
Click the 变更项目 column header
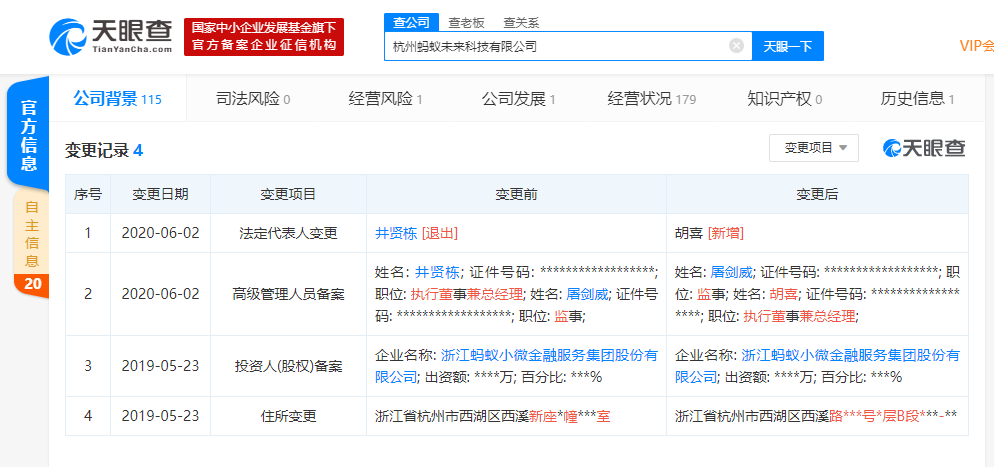coord(288,195)
